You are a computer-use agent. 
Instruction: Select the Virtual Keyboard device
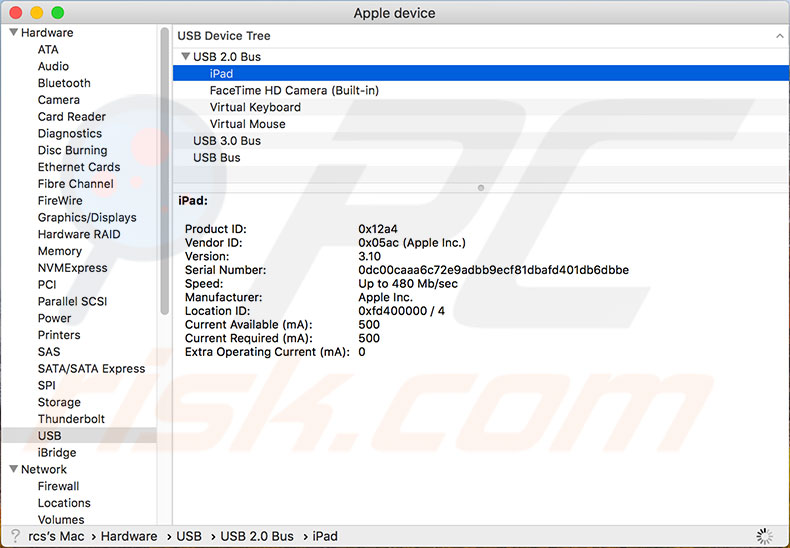click(481, 107)
